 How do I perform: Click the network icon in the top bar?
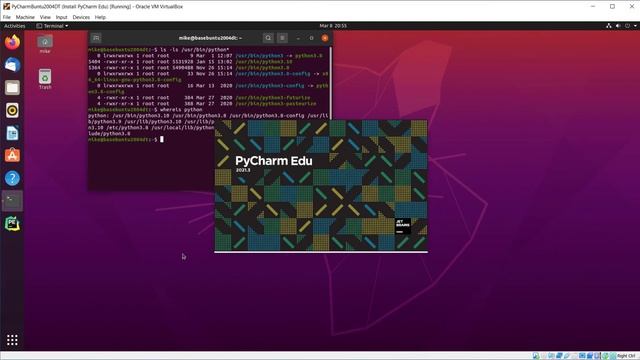pyautogui.click(x=609, y=26)
